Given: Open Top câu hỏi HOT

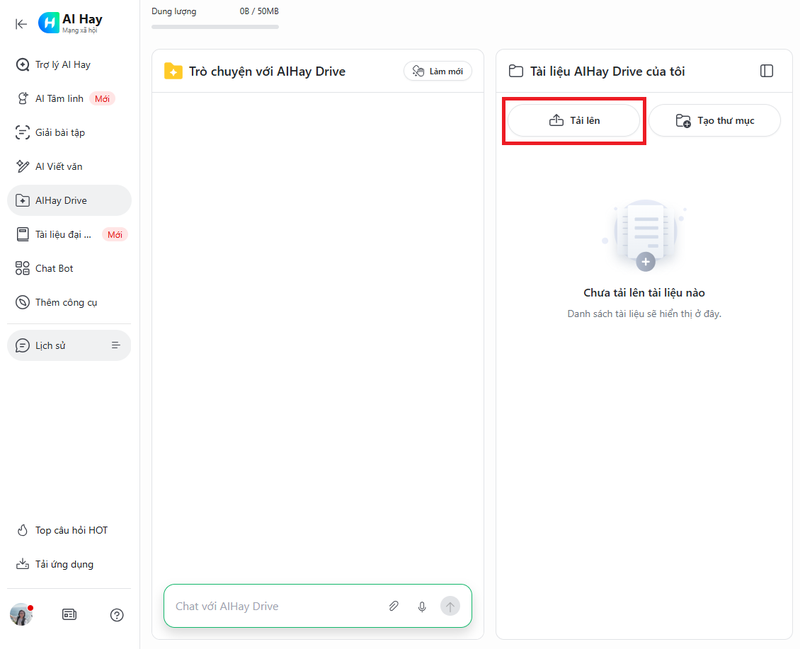Looking at the screenshot, I should (69, 530).
